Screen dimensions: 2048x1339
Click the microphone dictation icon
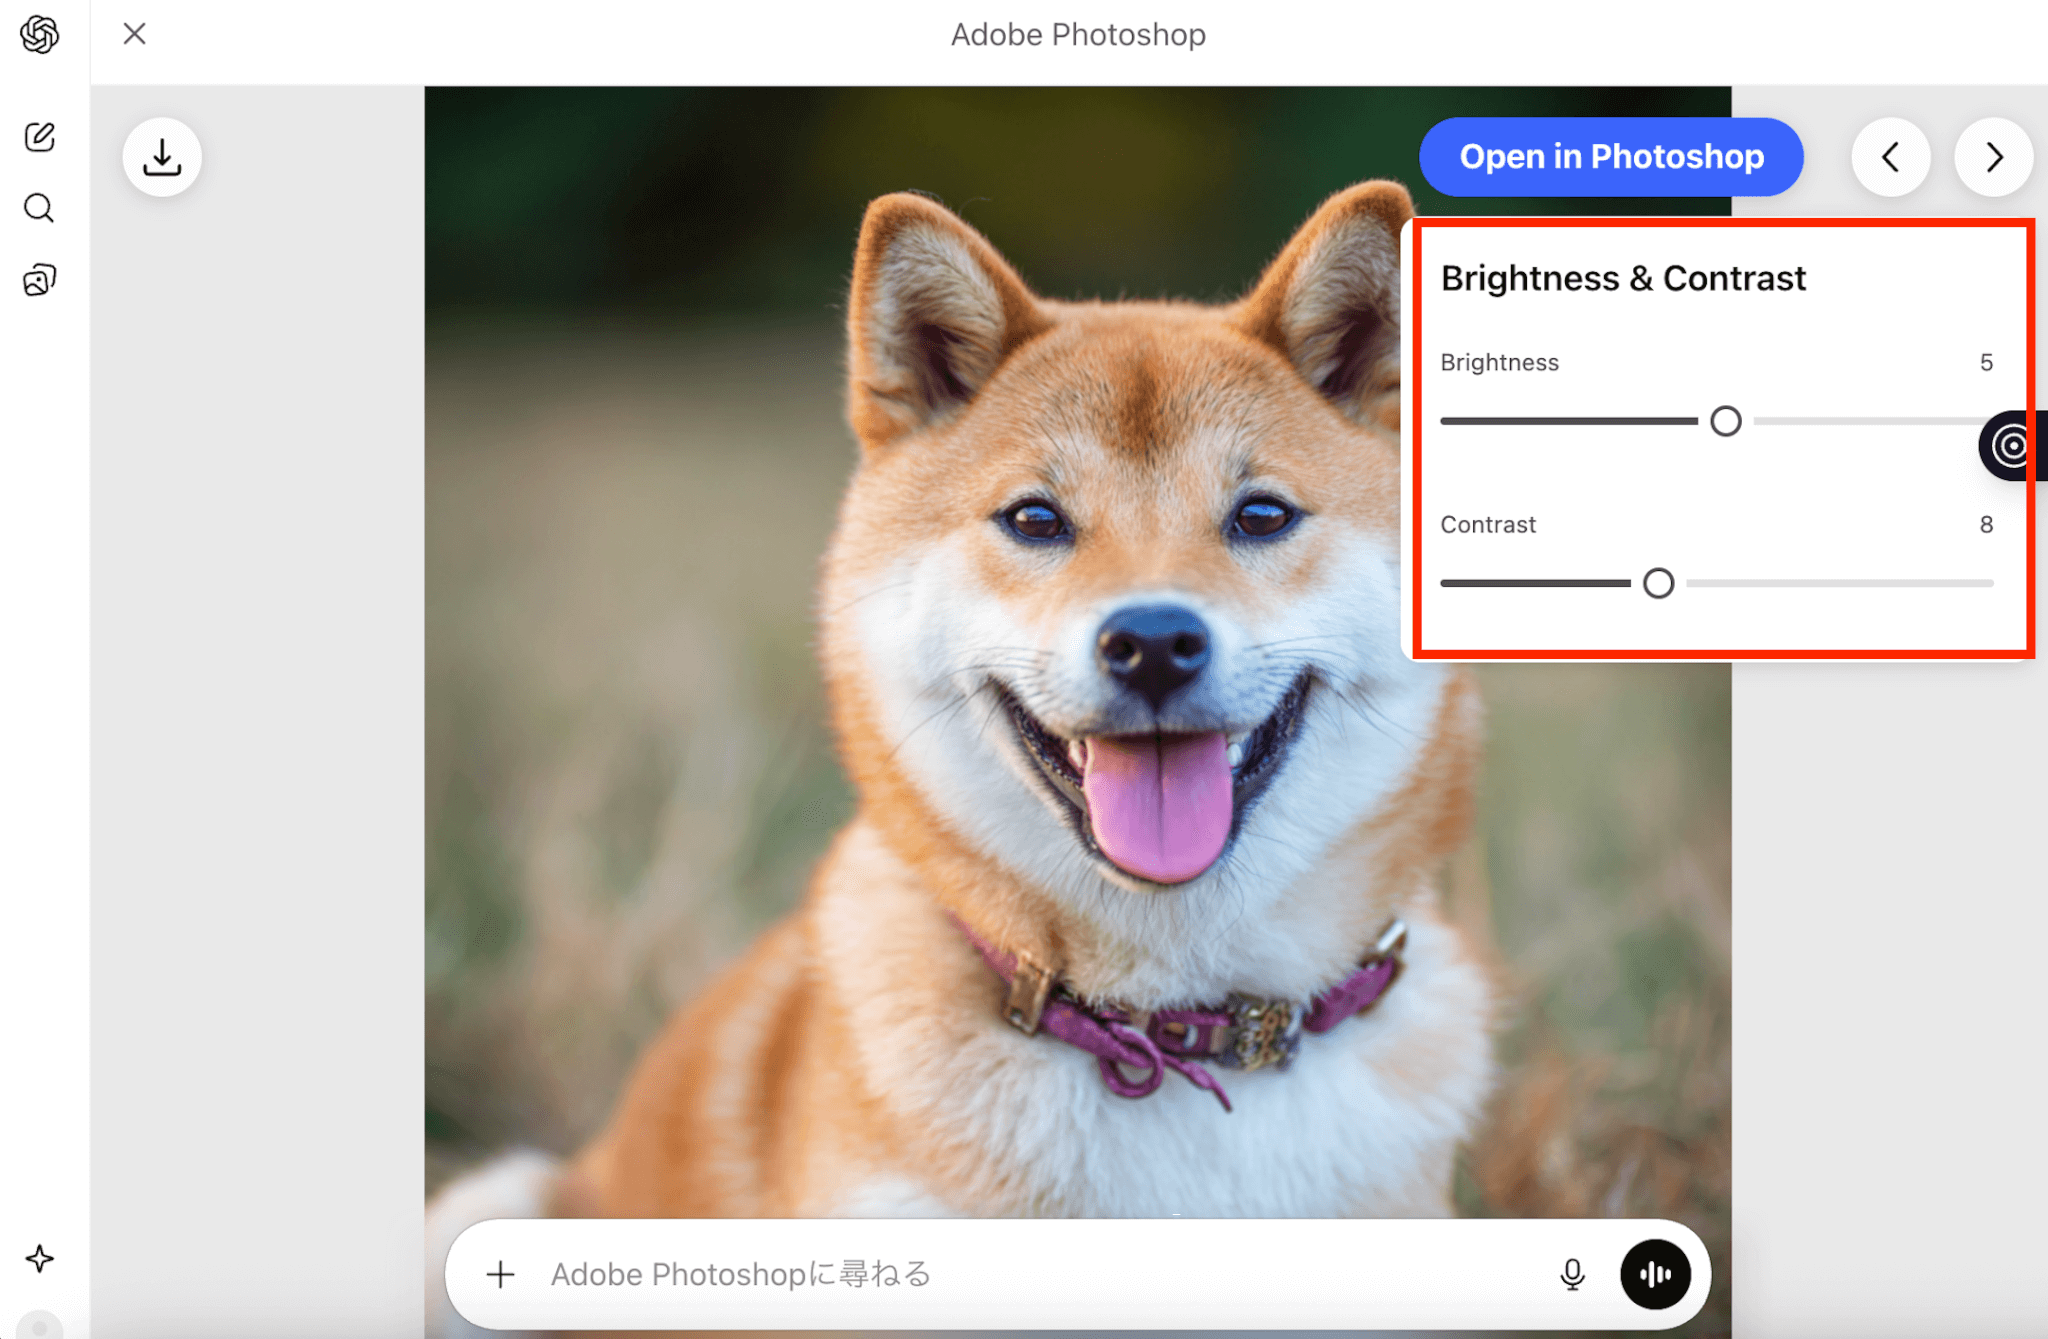[x=1572, y=1274]
